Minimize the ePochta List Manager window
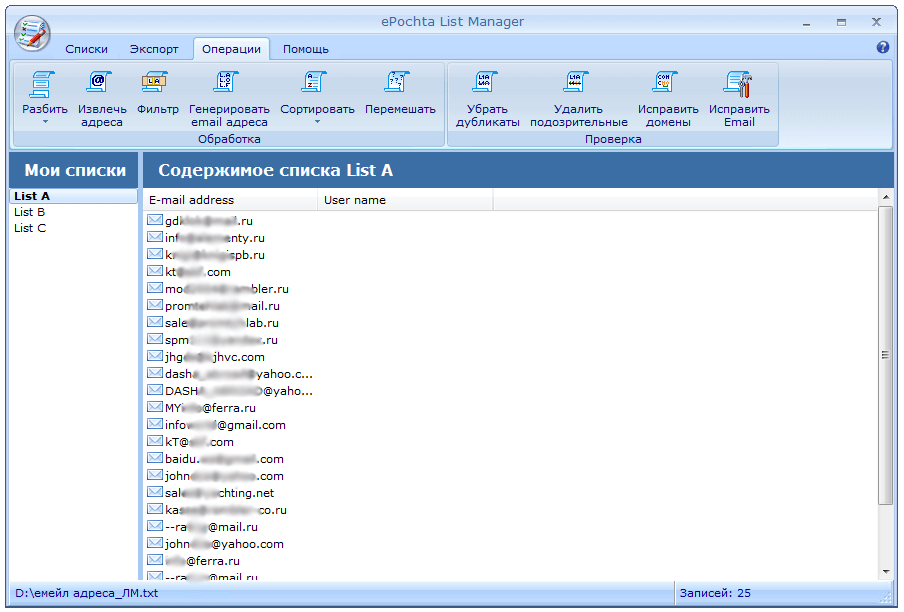 click(x=806, y=22)
